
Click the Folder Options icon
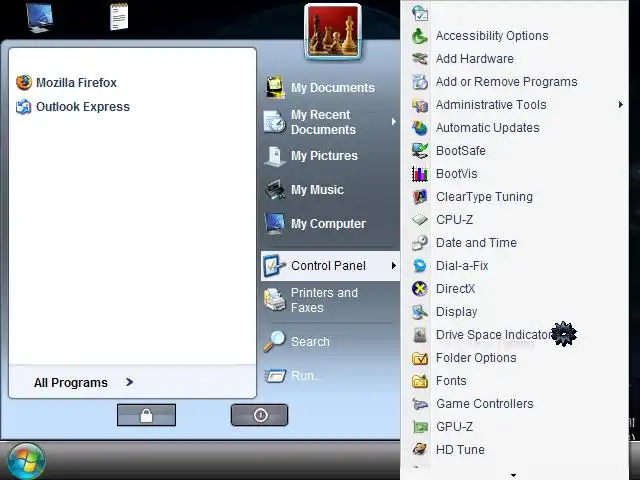[x=420, y=358]
